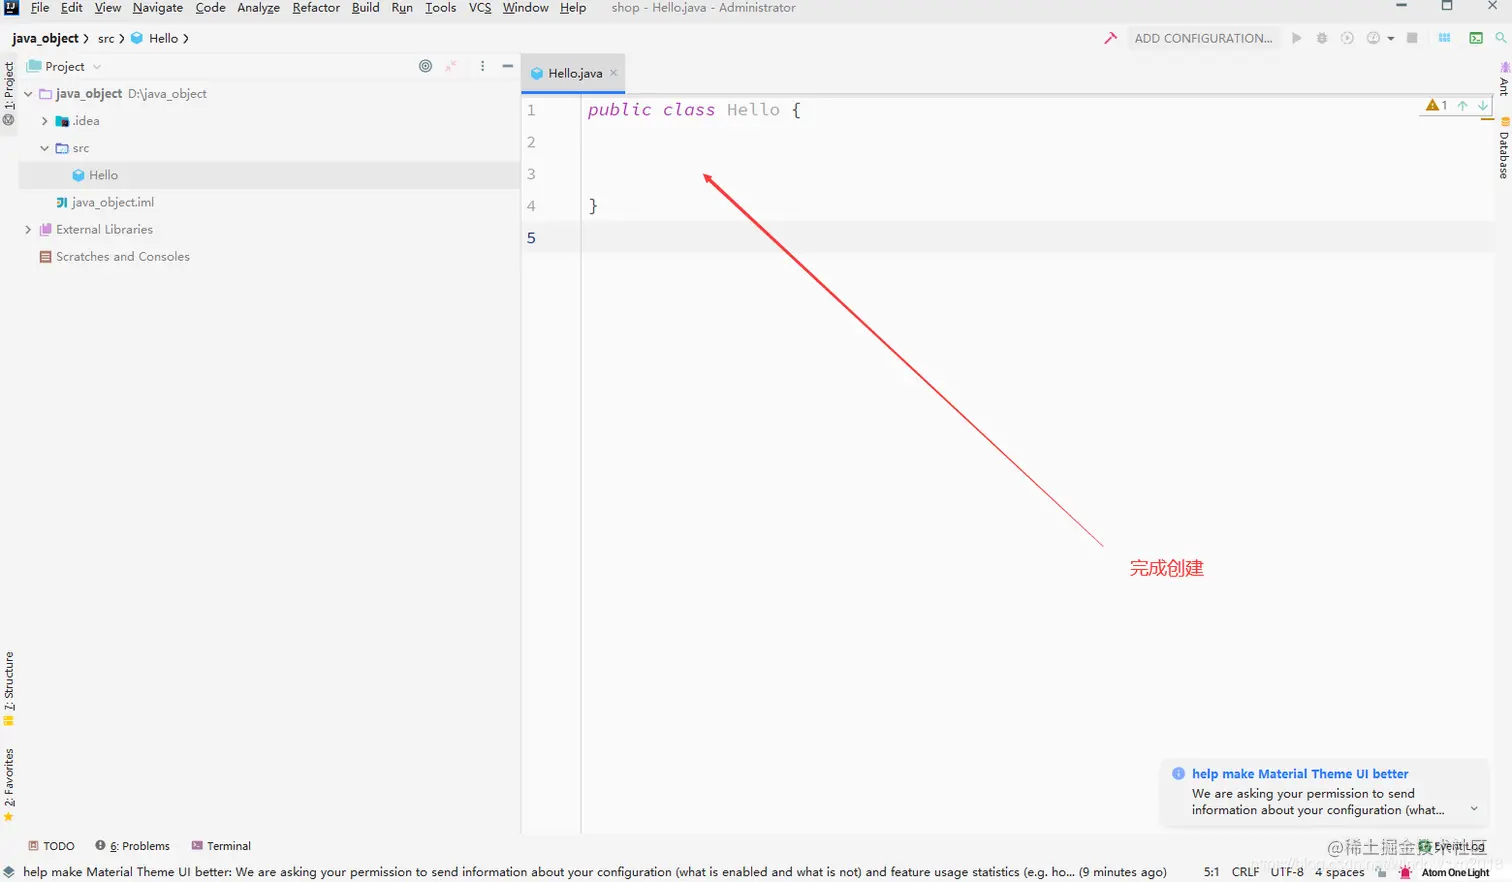Screen dimensions: 1512x882
Task: Expand External Libraries node
Action: click(x=28, y=229)
